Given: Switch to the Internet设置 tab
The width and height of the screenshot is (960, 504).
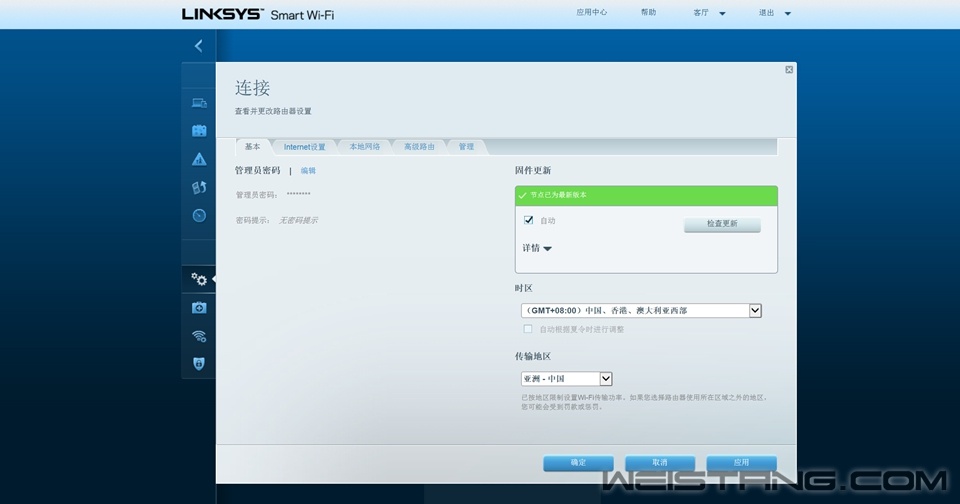Looking at the screenshot, I should pyautogui.click(x=304, y=147).
